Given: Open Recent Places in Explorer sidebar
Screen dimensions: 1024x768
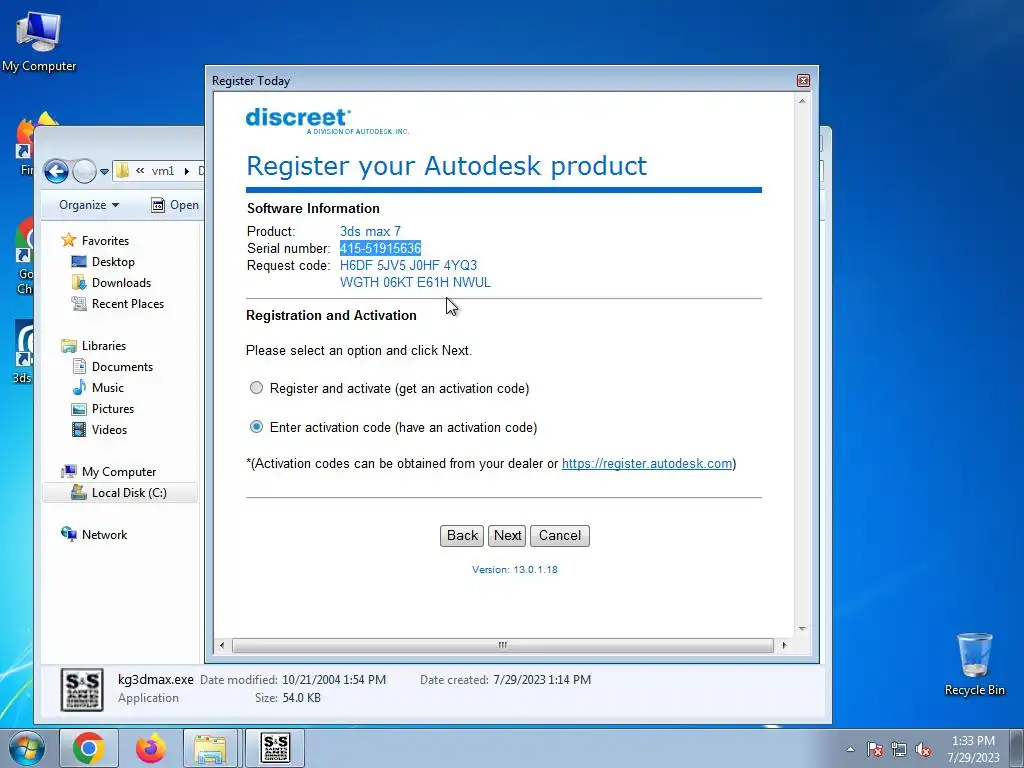Looking at the screenshot, I should click(127, 303).
